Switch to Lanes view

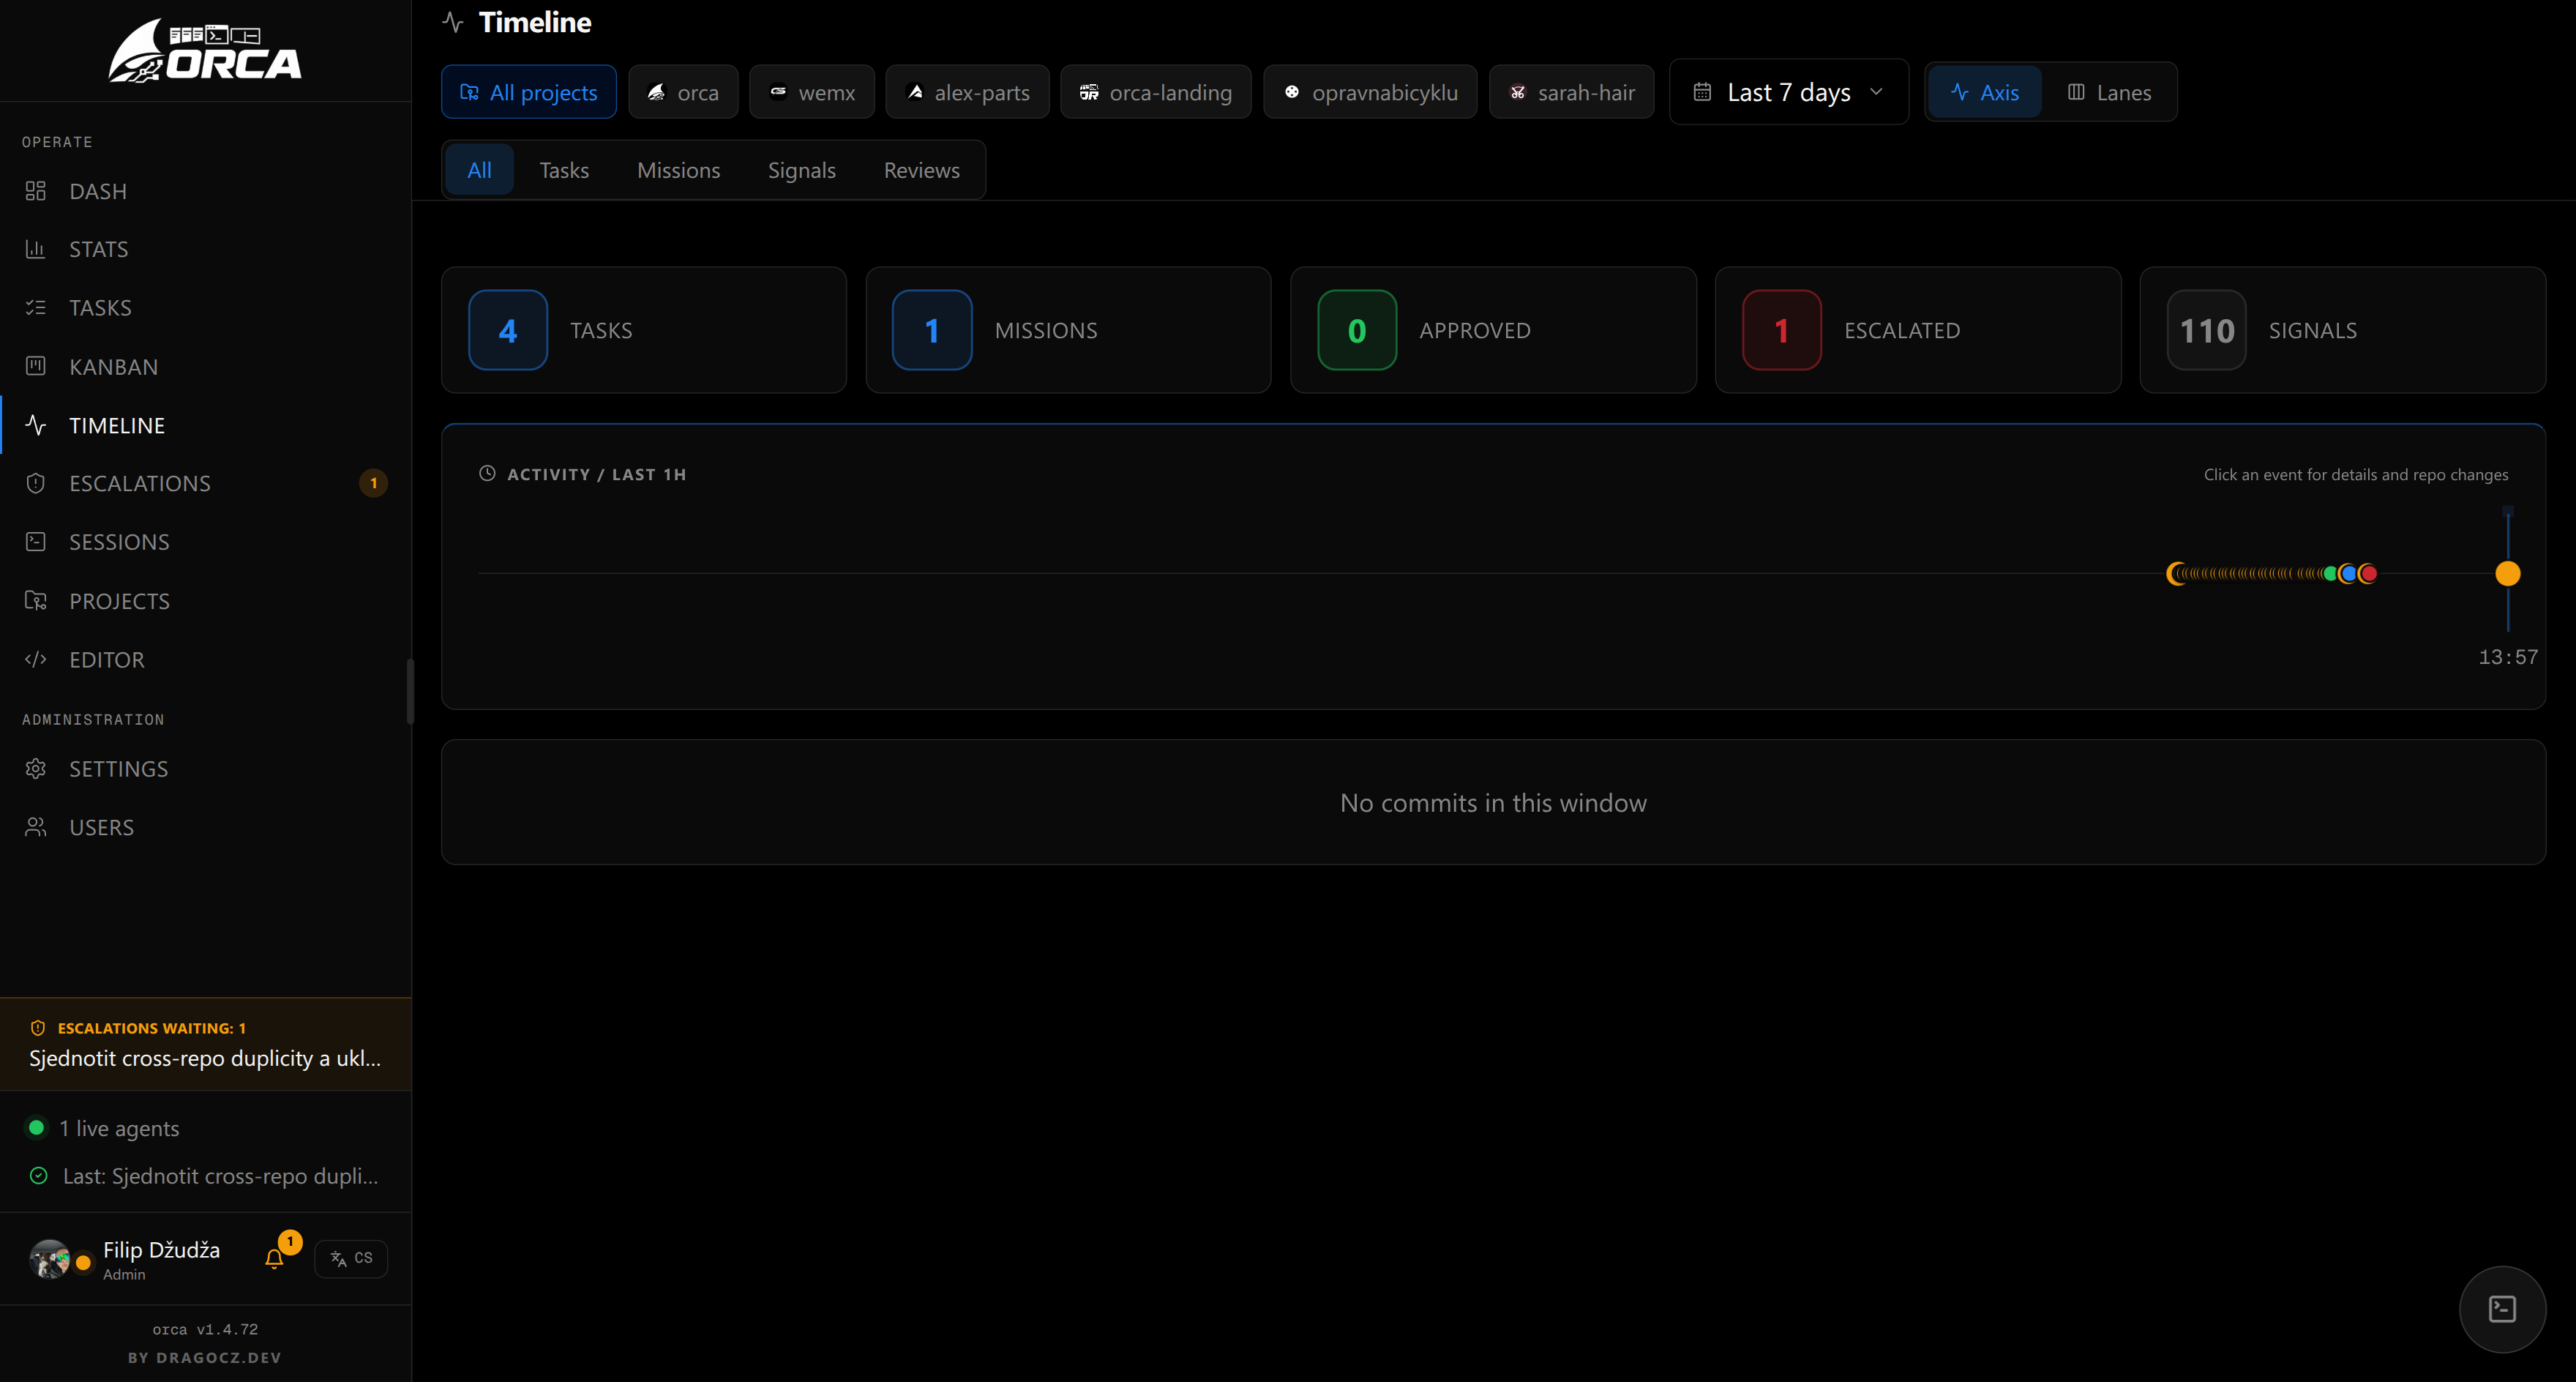pos(2109,92)
